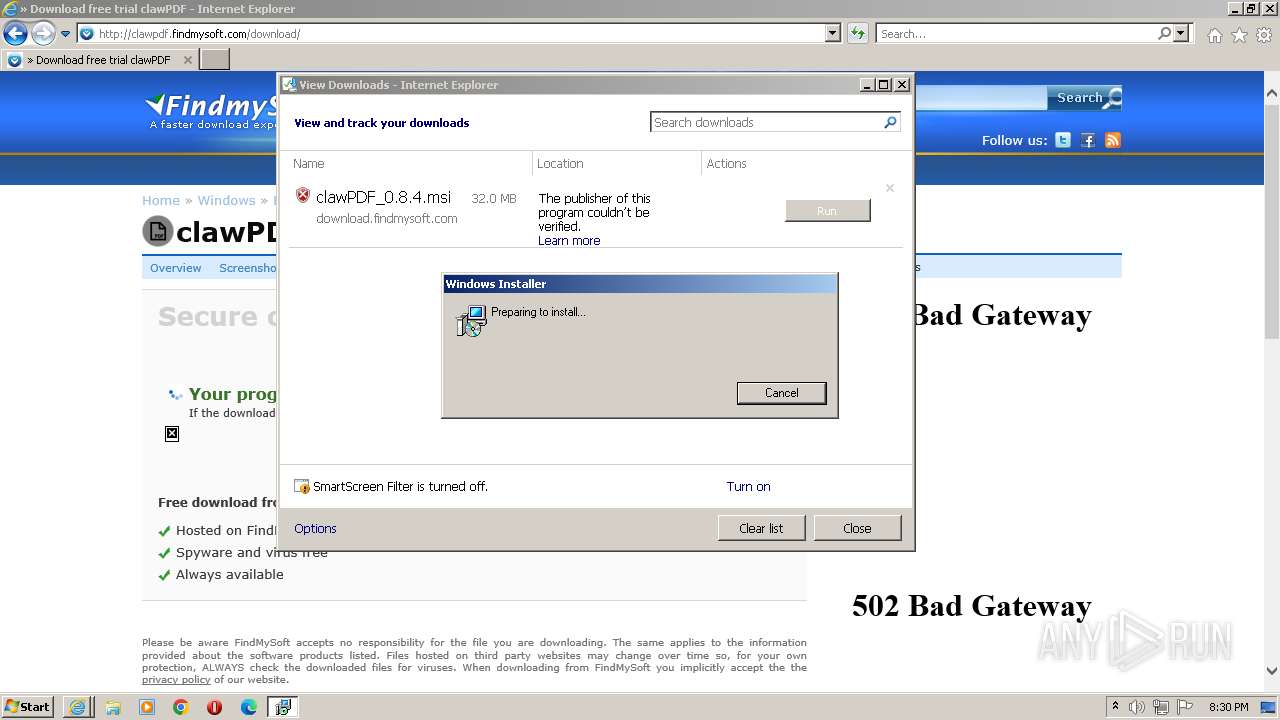Screen dimensions: 1280x720
Task: Click the search downloads magnifier icon
Action: coord(890,122)
